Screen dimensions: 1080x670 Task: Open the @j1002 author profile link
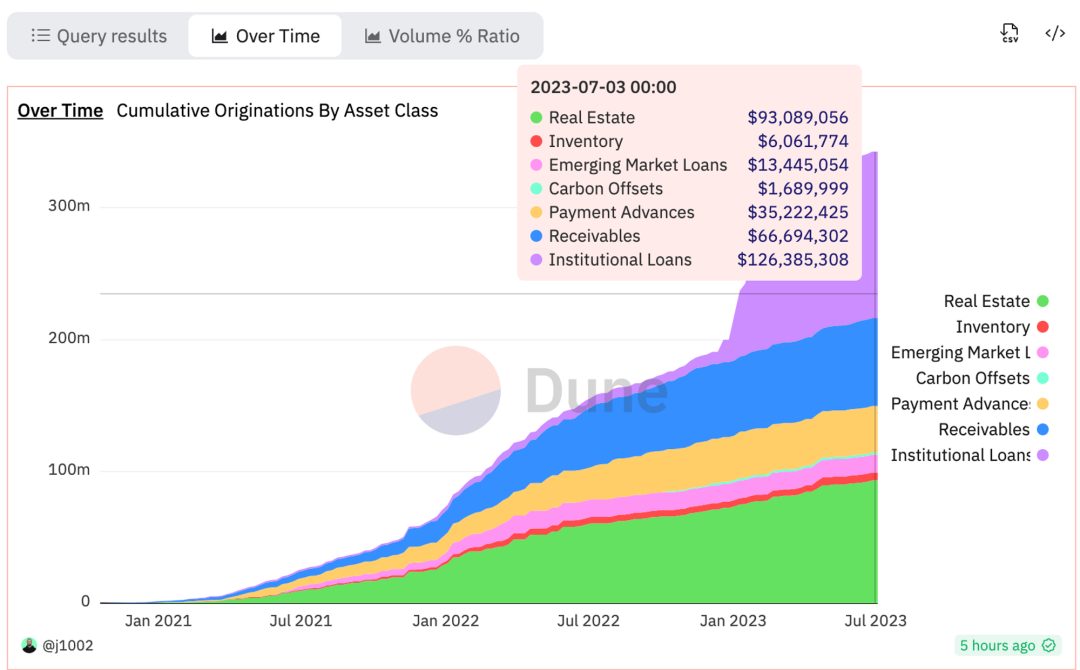point(68,645)
